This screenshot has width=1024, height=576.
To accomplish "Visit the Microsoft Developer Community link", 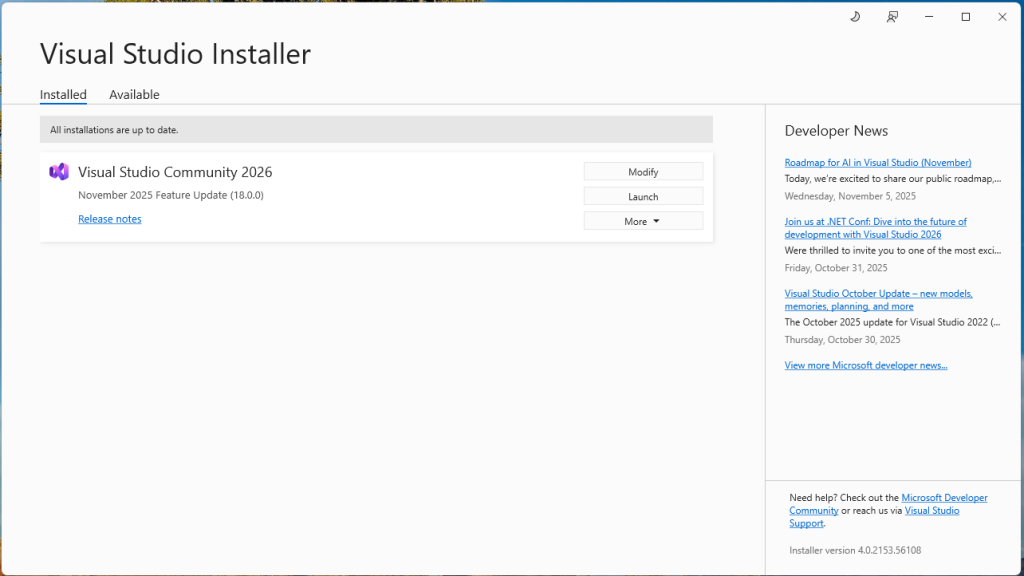I will point(888,504).
